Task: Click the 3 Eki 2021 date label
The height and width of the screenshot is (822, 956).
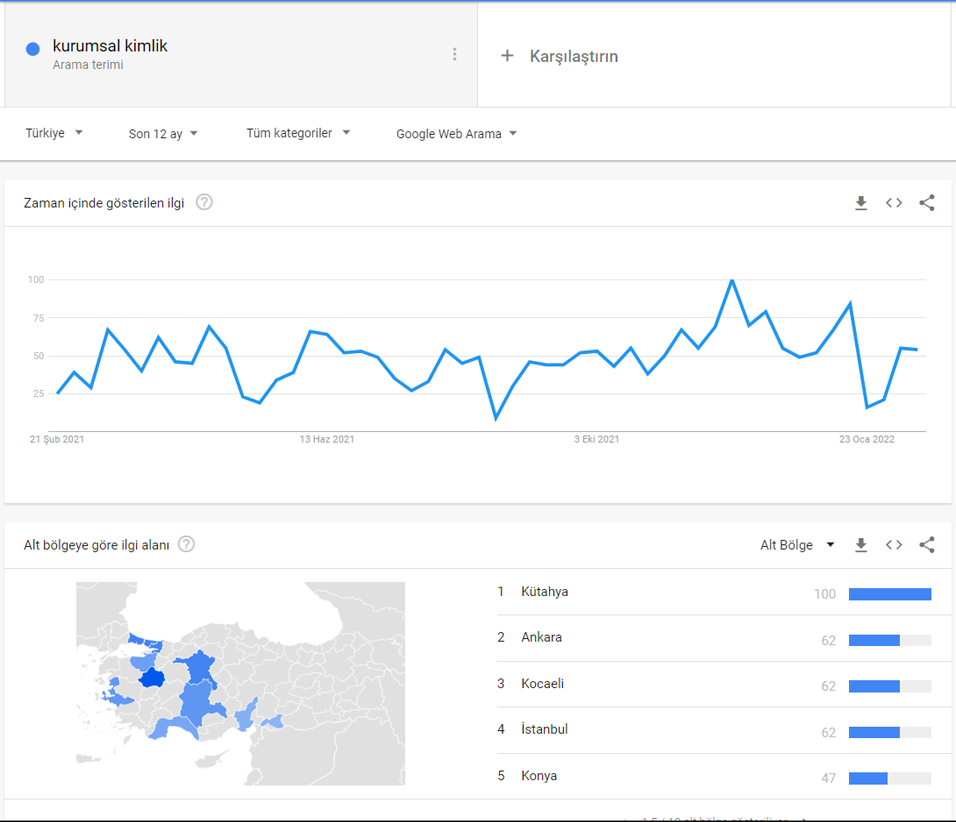Action: pyautogui.click(x=596, y=439)
